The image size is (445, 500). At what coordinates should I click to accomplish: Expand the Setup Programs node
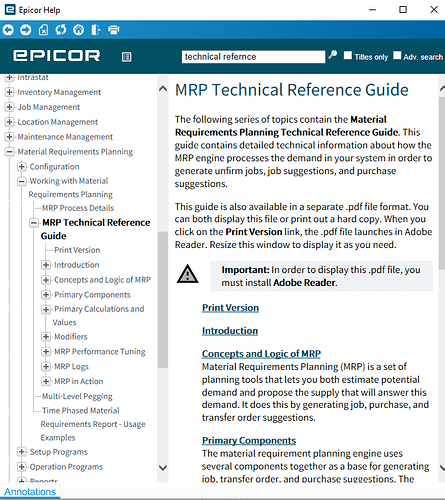(x=22, y=452)
